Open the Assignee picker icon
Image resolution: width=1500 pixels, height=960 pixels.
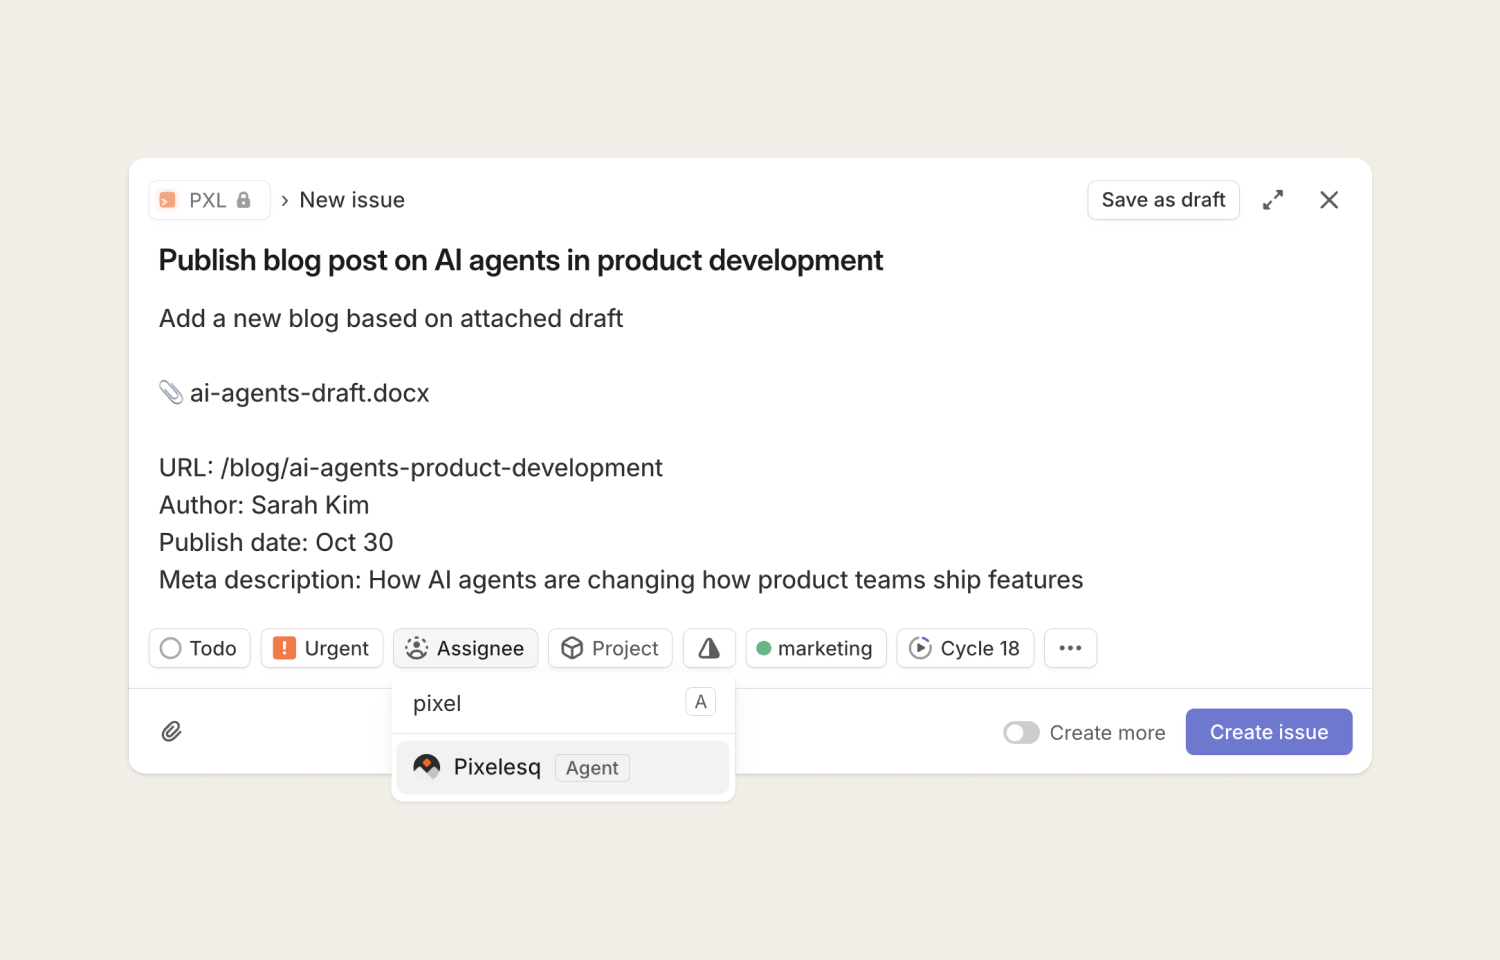click(416, 648)
